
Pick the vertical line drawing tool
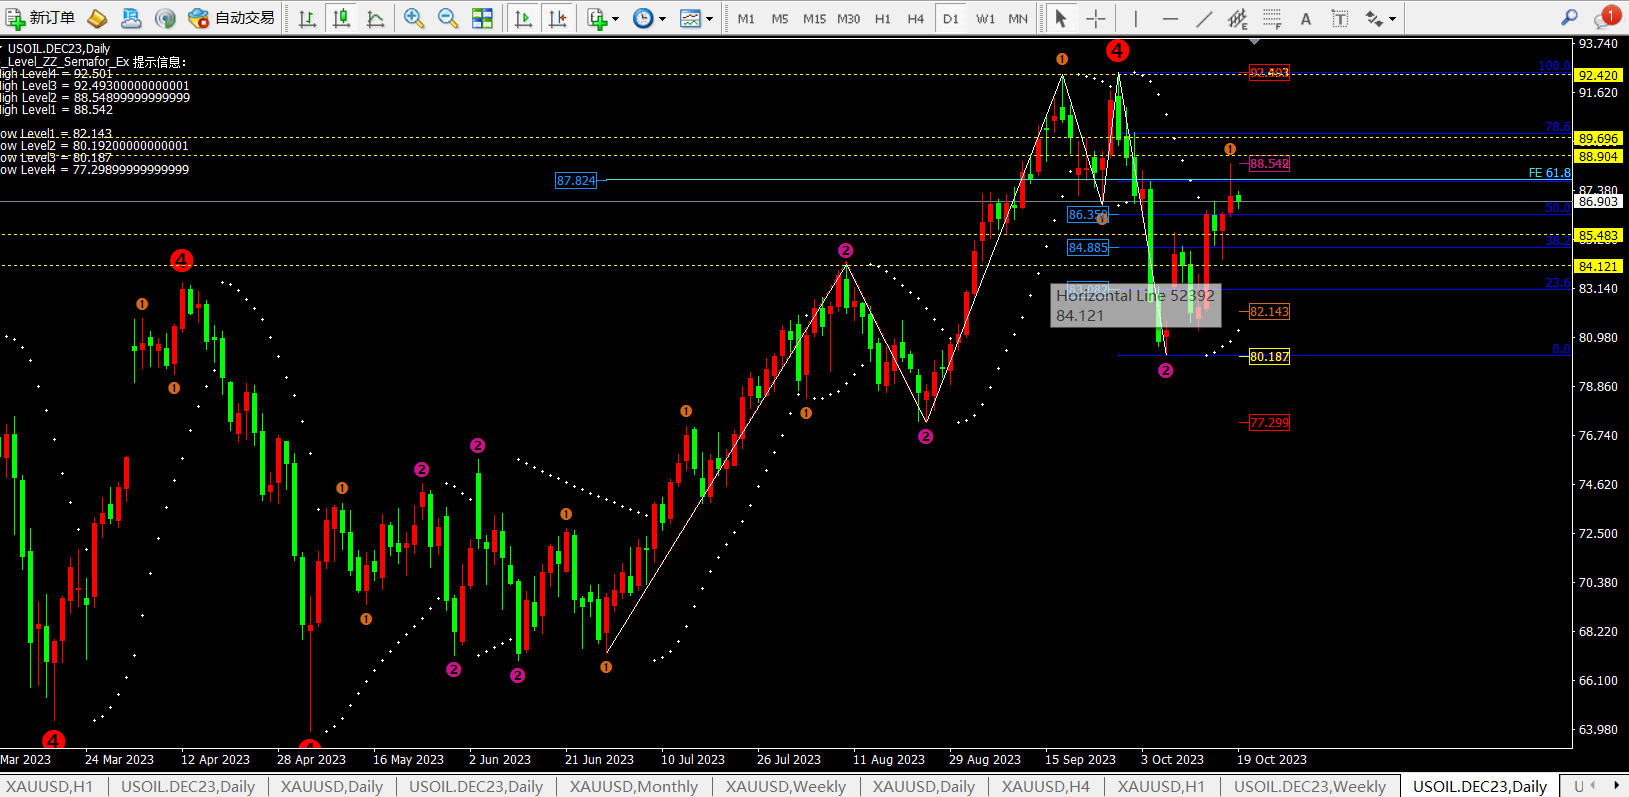click(x=1136, y=18)
